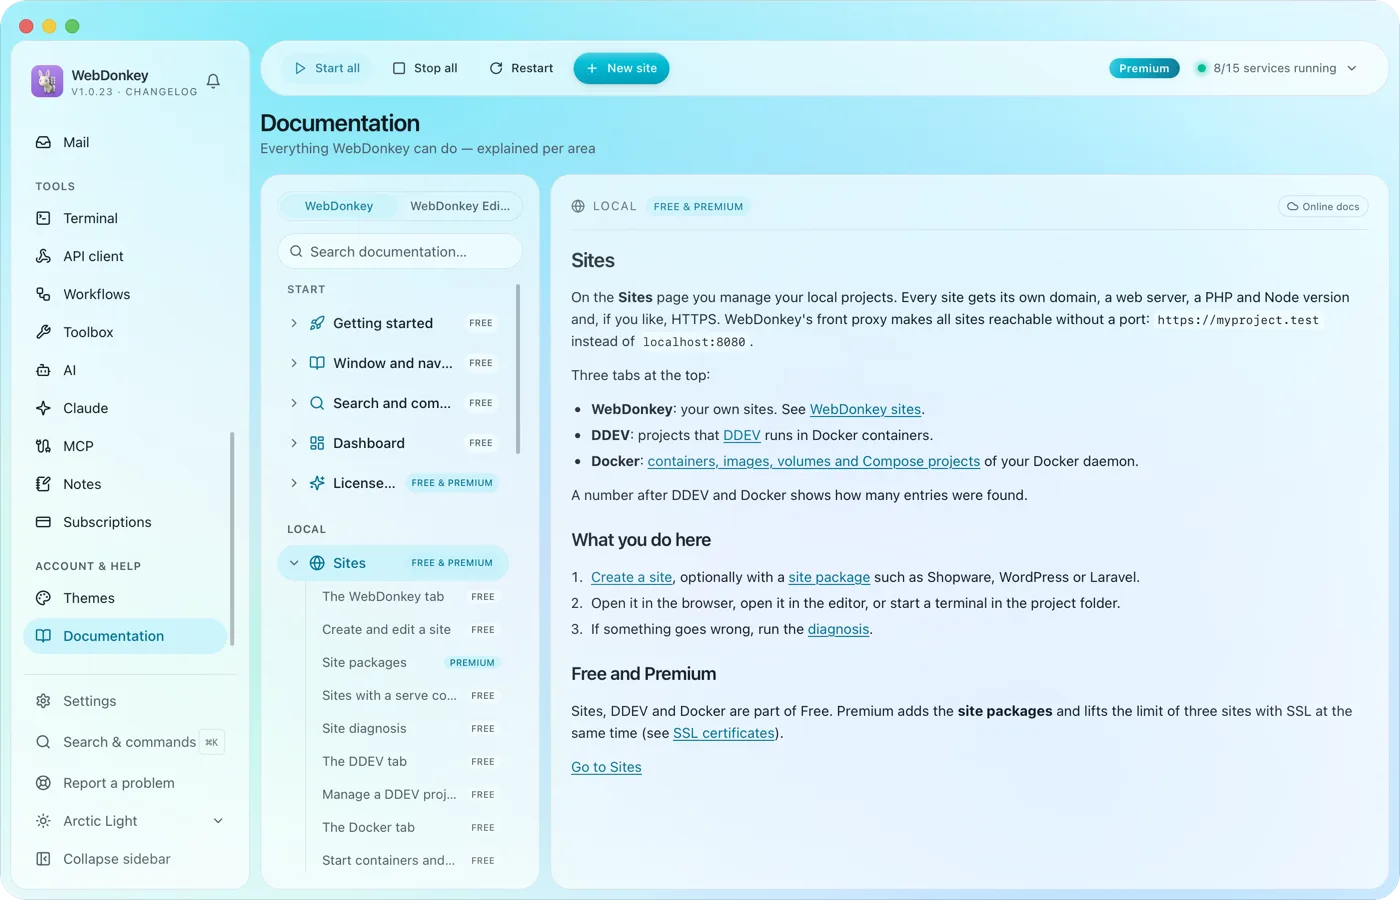
Task: Open the Arctic Light theme dropdown
Action: [218, 821]
